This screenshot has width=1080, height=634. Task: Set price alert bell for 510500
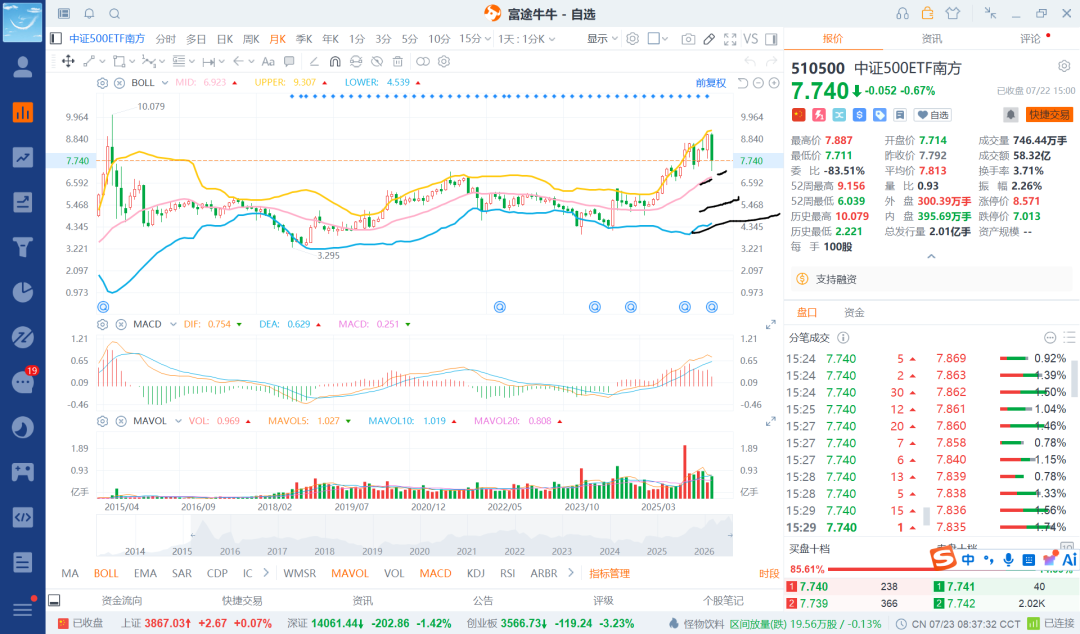tap(1010, 114)
